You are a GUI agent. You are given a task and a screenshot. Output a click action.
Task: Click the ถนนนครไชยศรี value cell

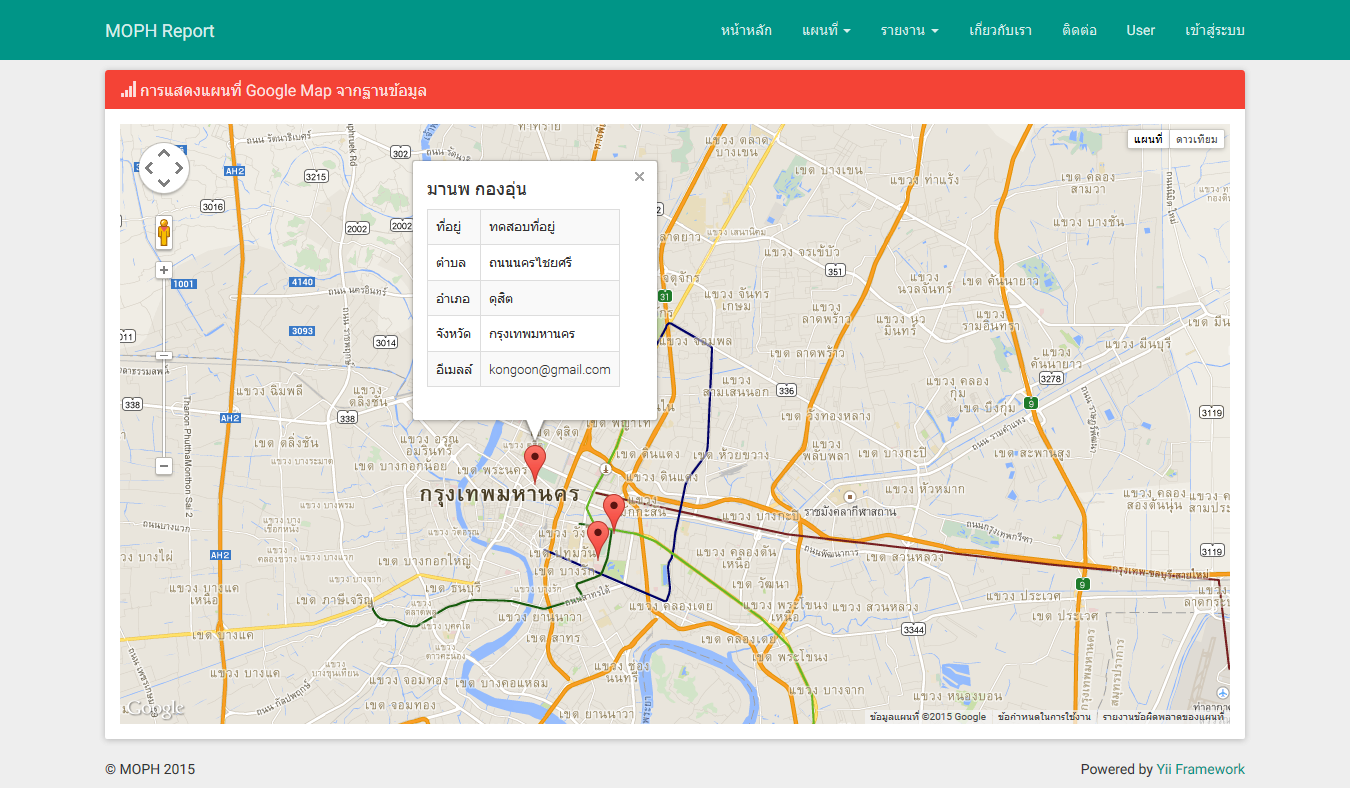click(x=550, y=263)
